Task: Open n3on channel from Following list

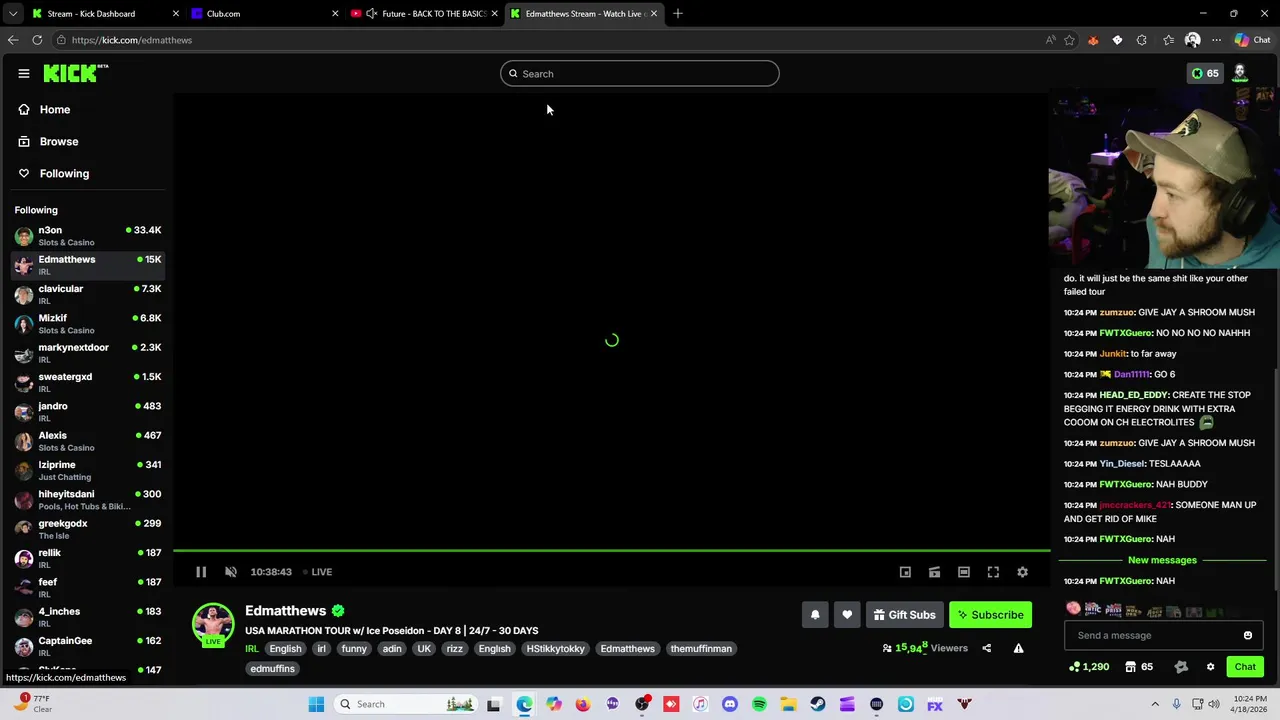Action: [x=88, y=235]
